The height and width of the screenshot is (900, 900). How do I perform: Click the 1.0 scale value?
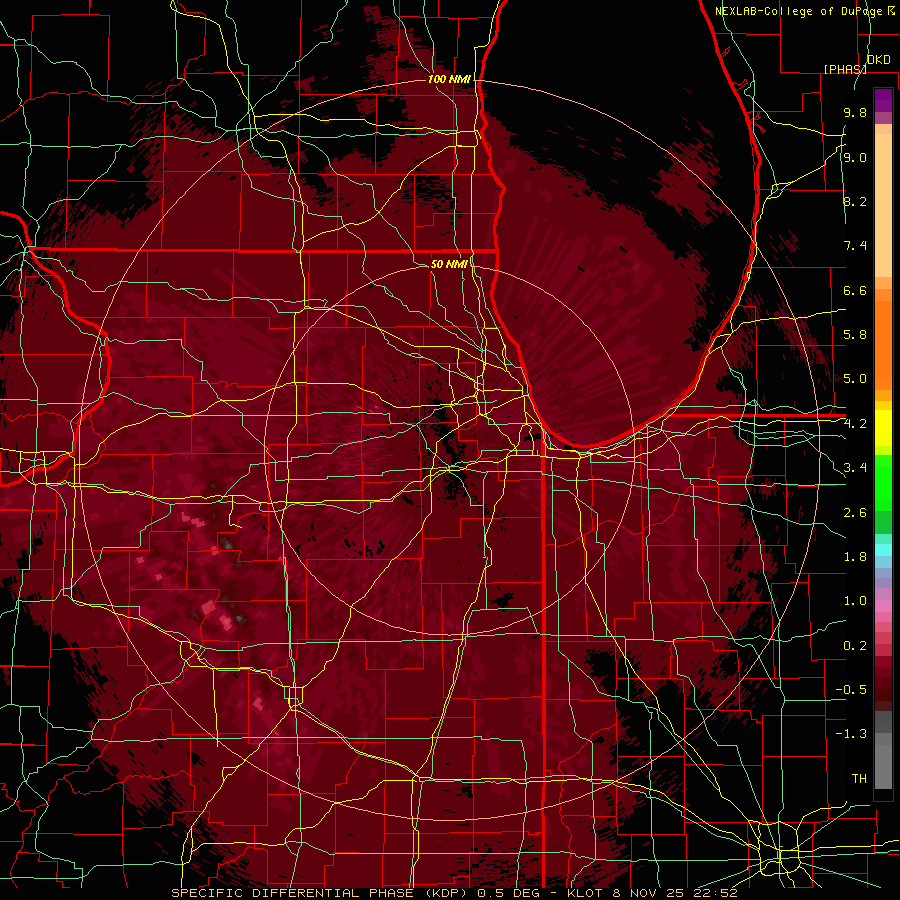point(855,601)
